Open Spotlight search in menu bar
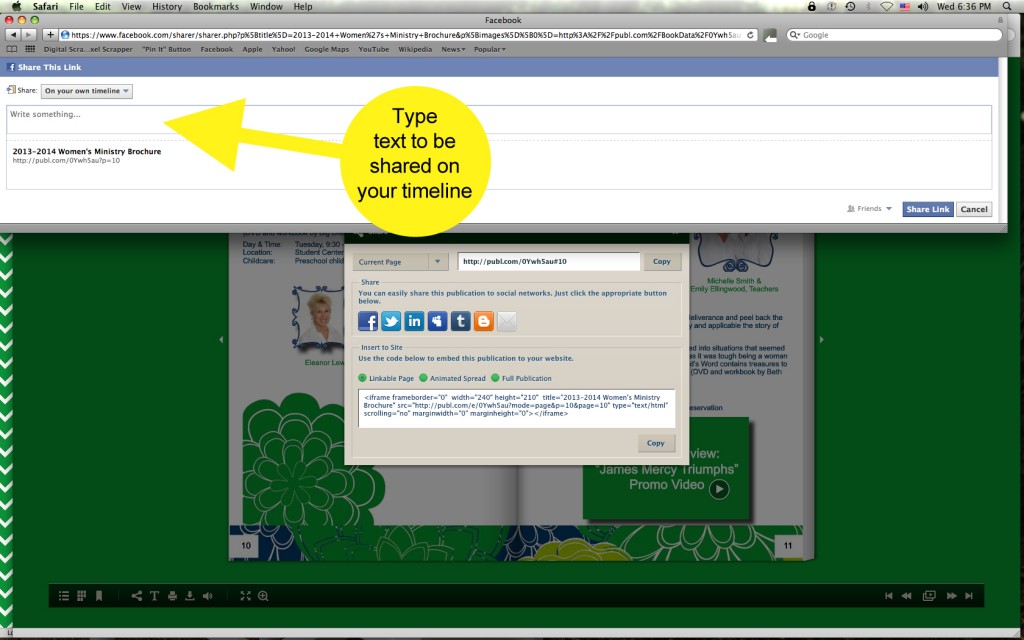 coord(1008,7)
